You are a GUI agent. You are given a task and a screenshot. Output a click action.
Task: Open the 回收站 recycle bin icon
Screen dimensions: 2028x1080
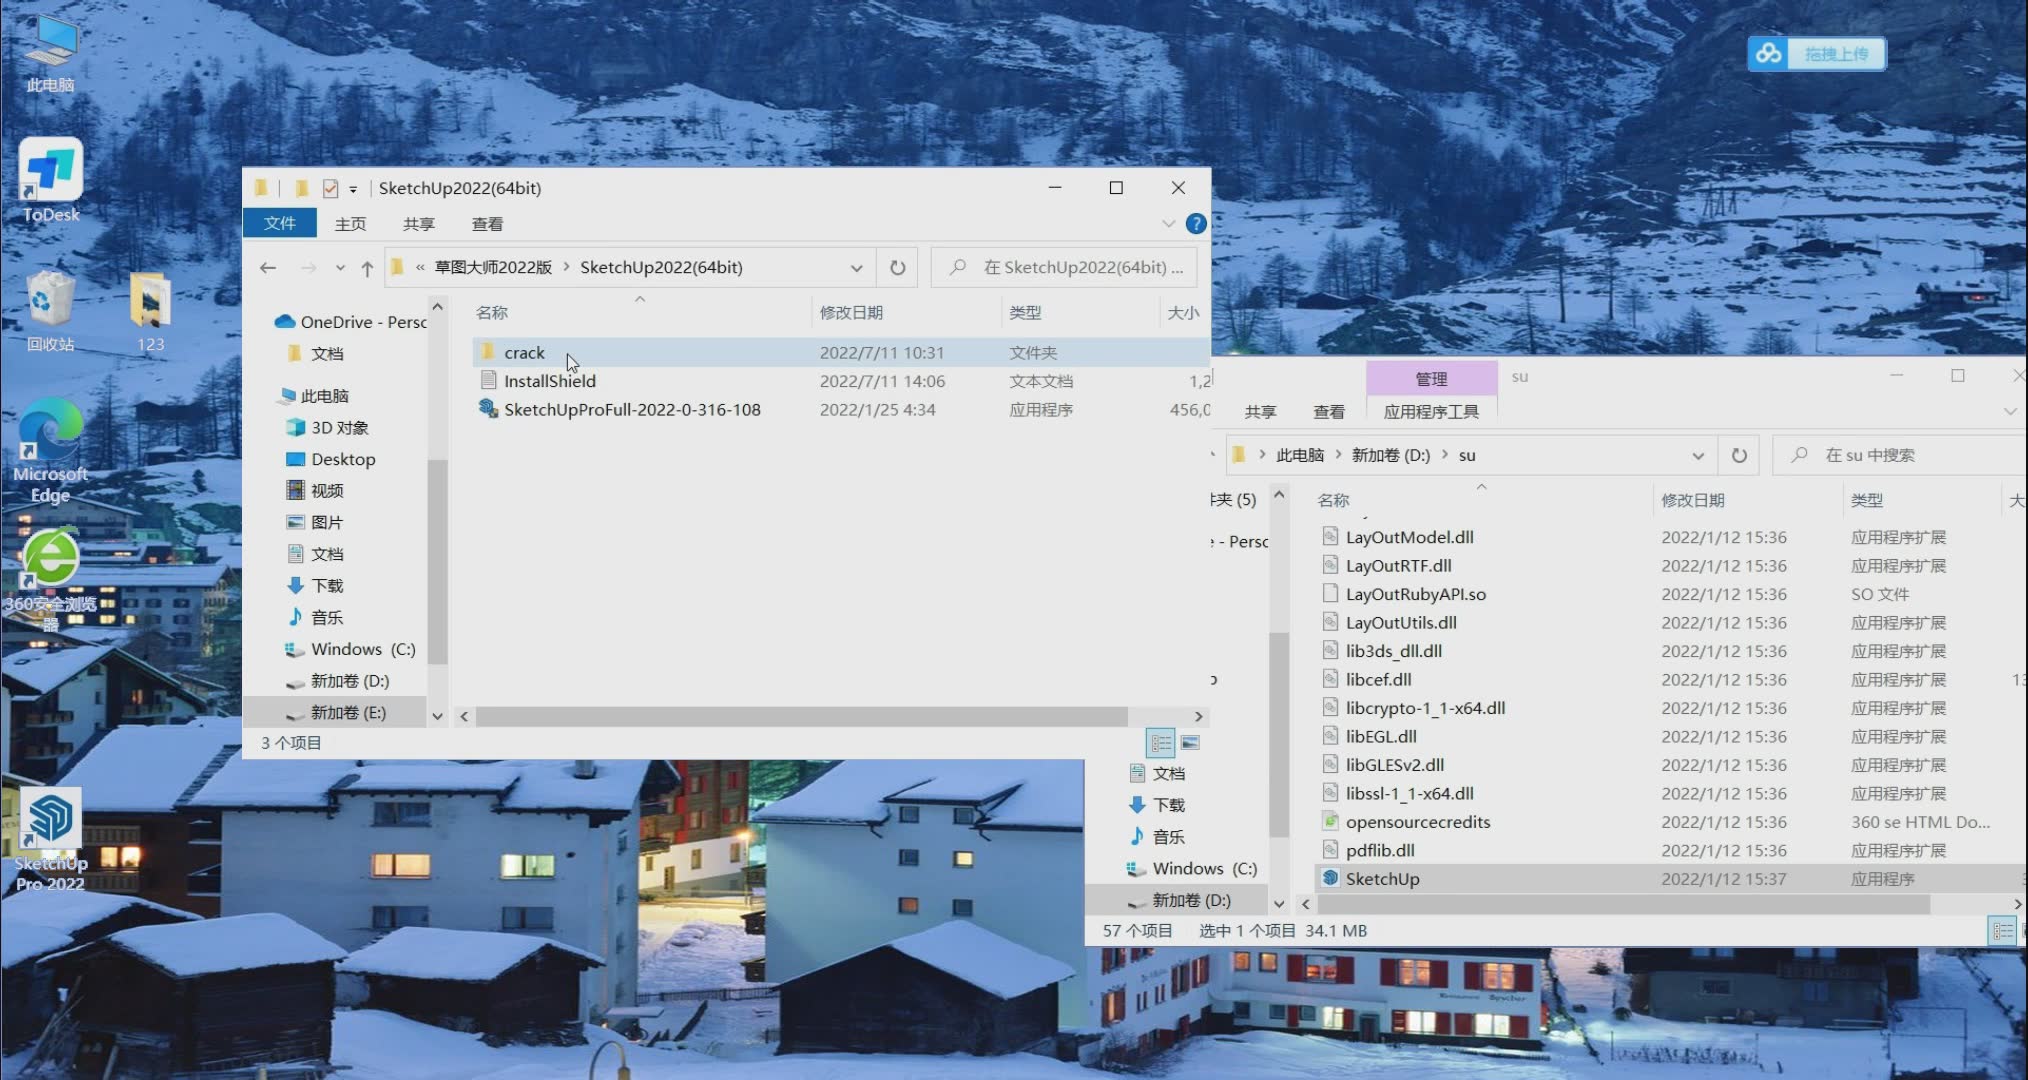point(50,312)
